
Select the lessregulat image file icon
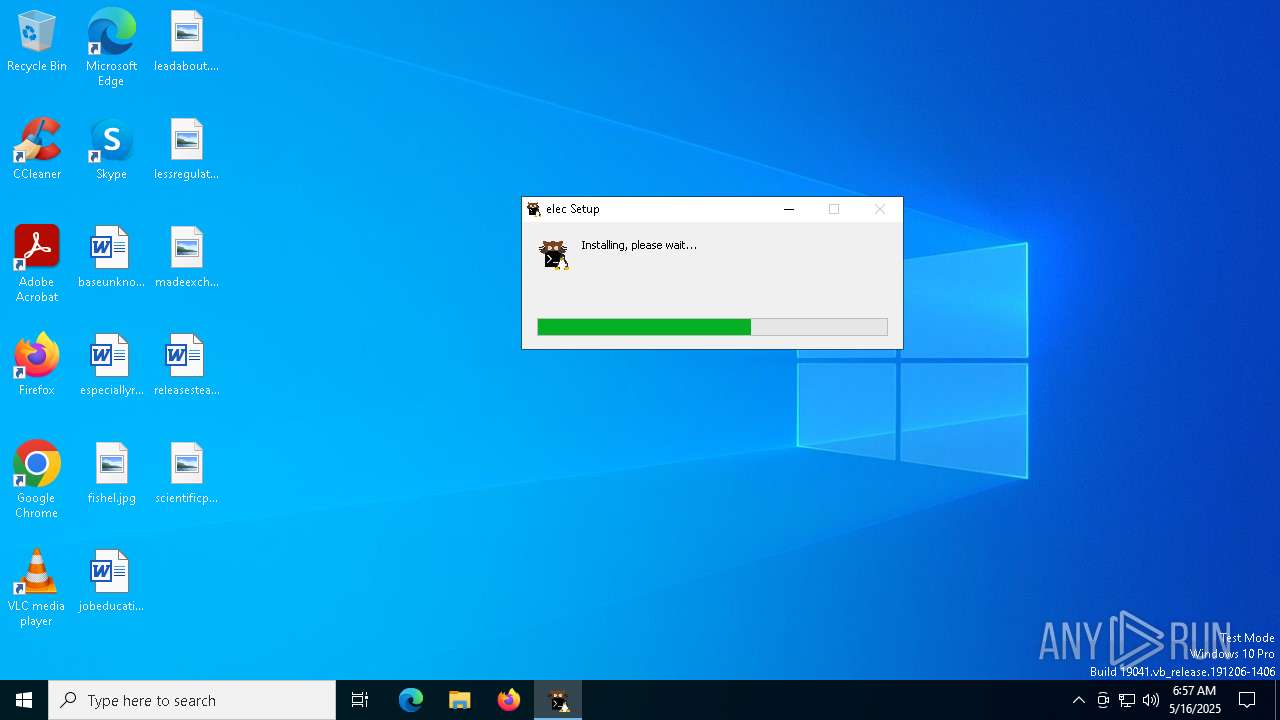[x=187, y=150]
